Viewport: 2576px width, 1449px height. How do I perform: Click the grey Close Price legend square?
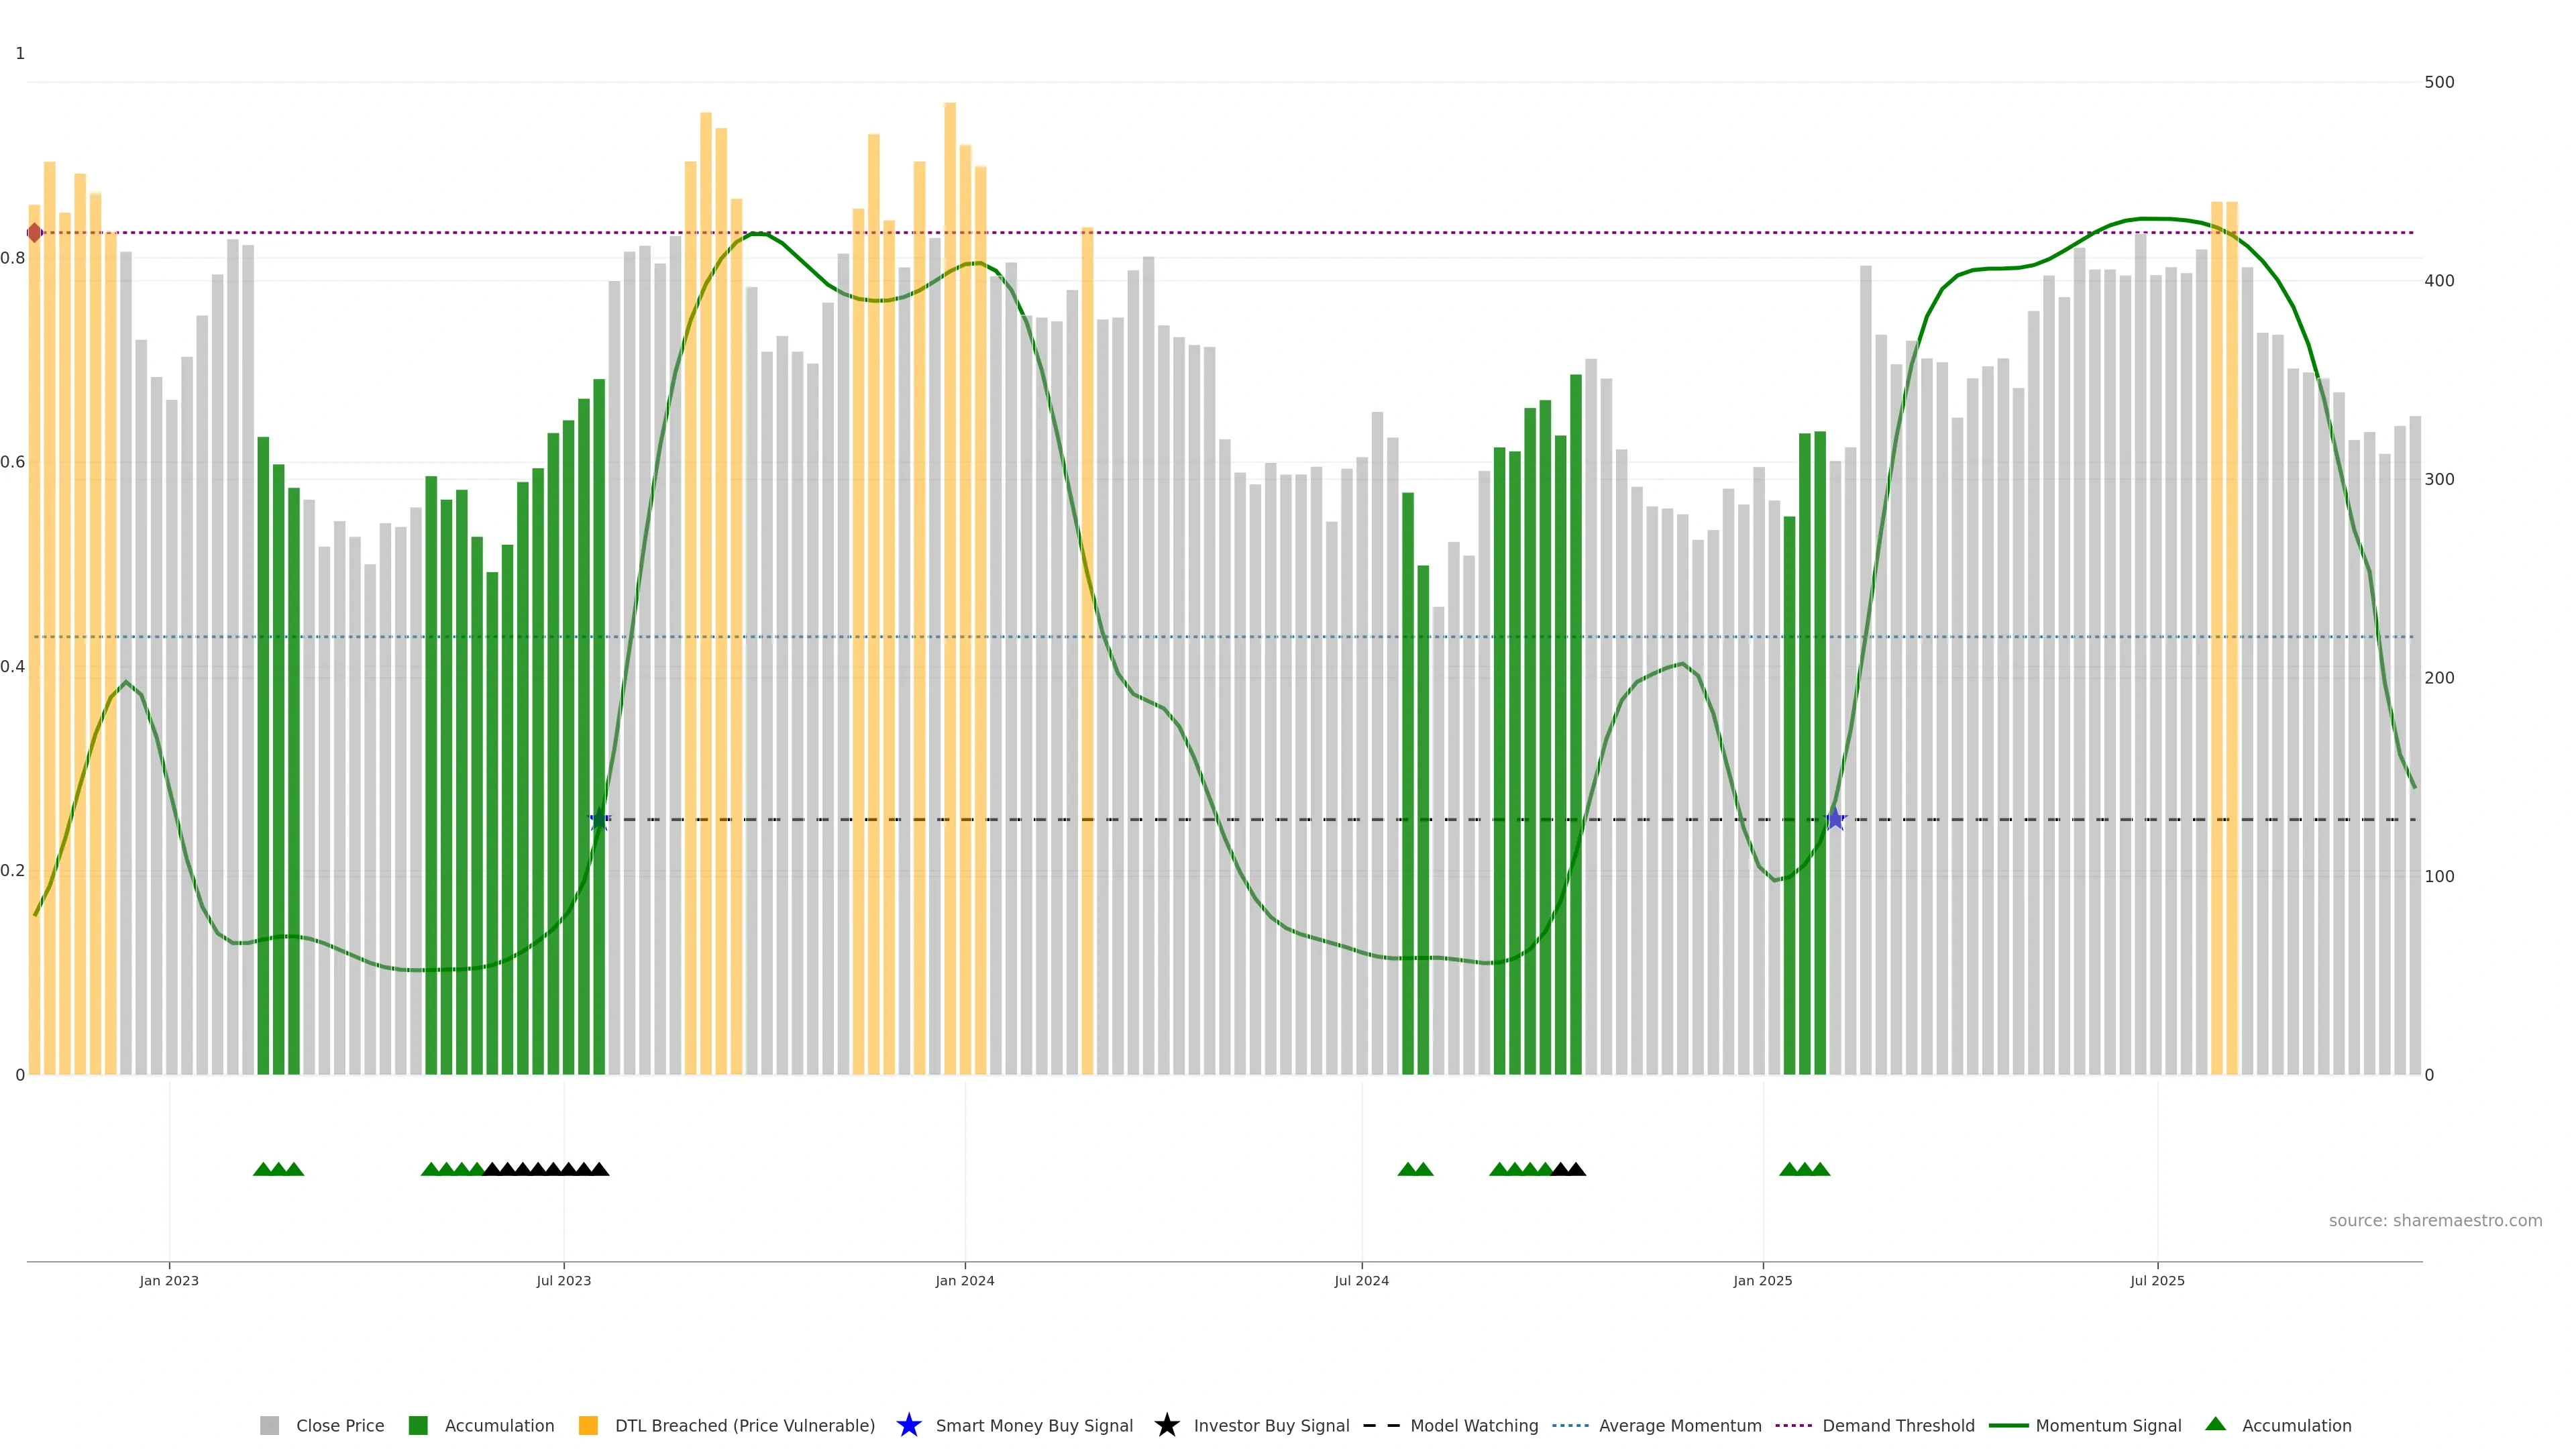270,1426
